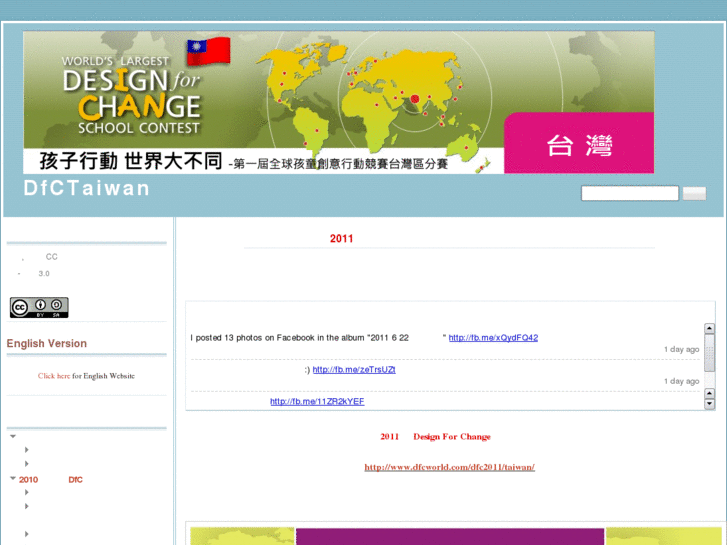Open the DfCTaiwan site title link

coord(87,188)
